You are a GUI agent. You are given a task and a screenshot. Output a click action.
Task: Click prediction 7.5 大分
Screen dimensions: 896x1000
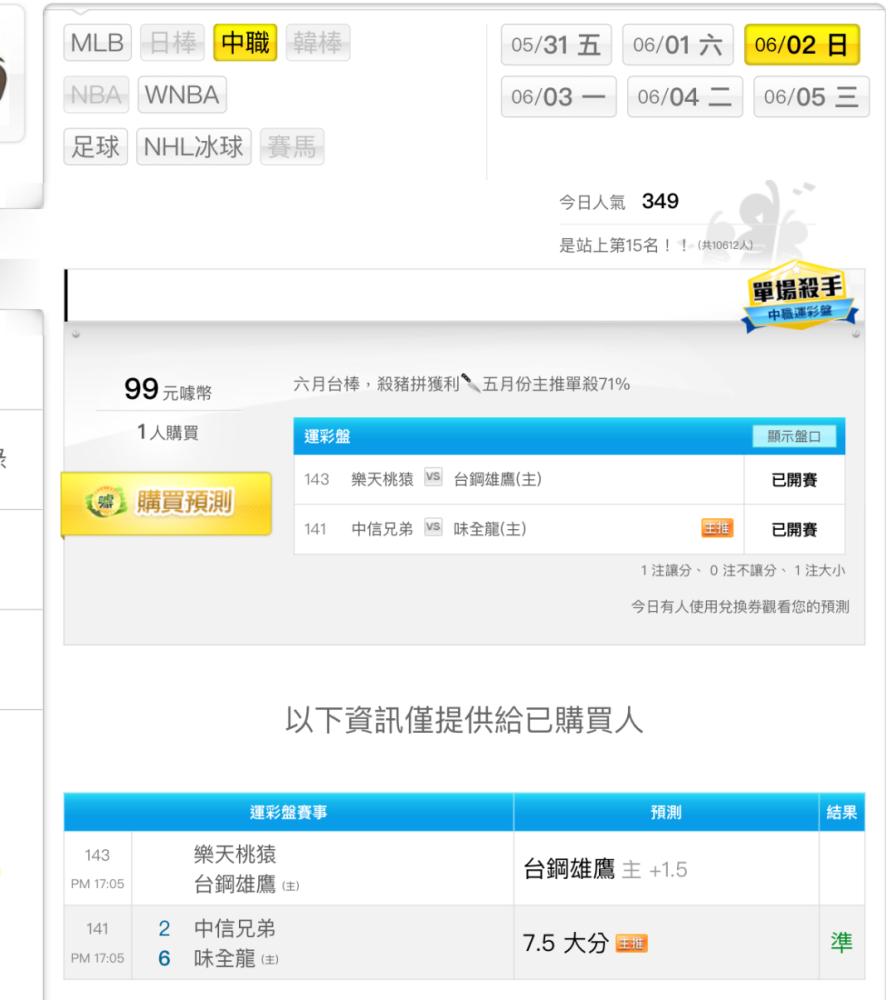click(566, 943)
